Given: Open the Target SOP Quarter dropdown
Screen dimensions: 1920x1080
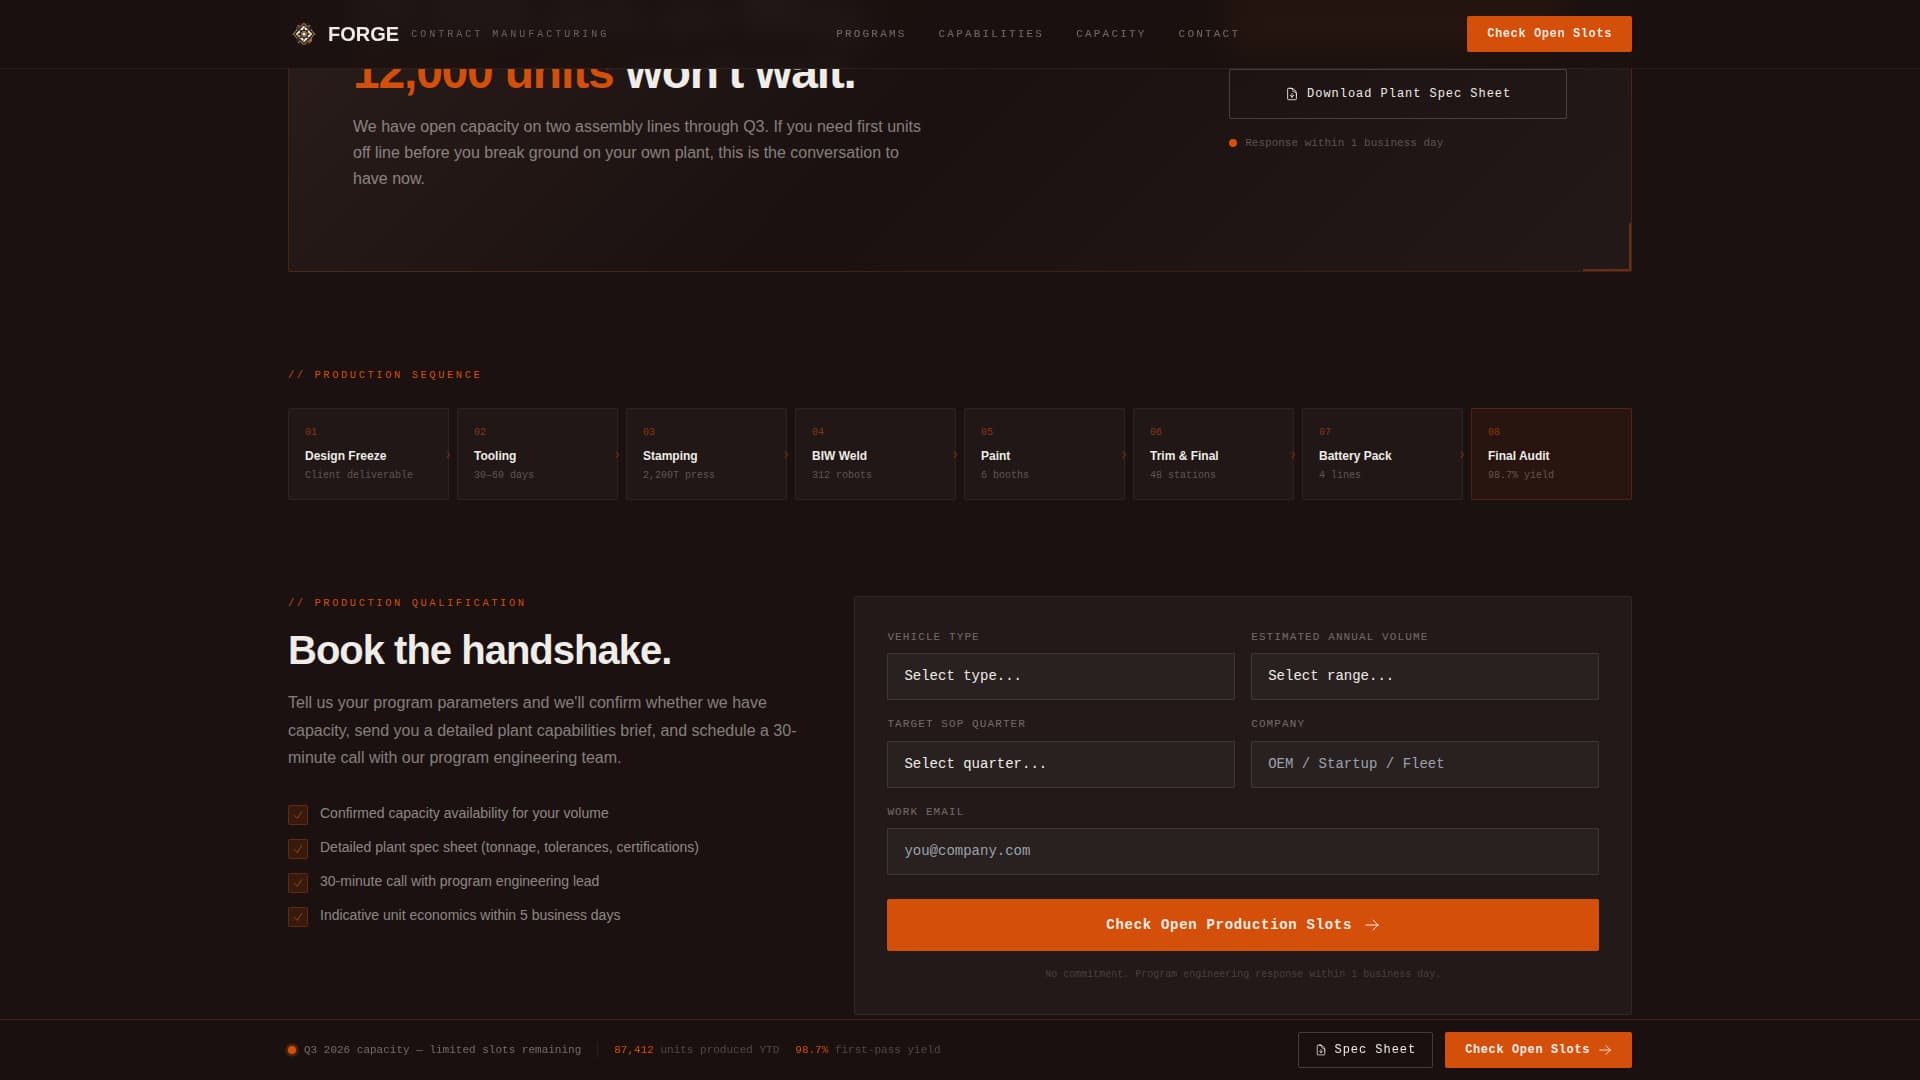Looking at the screenshot, I should pyautogui.click(x=1060, y=764).
